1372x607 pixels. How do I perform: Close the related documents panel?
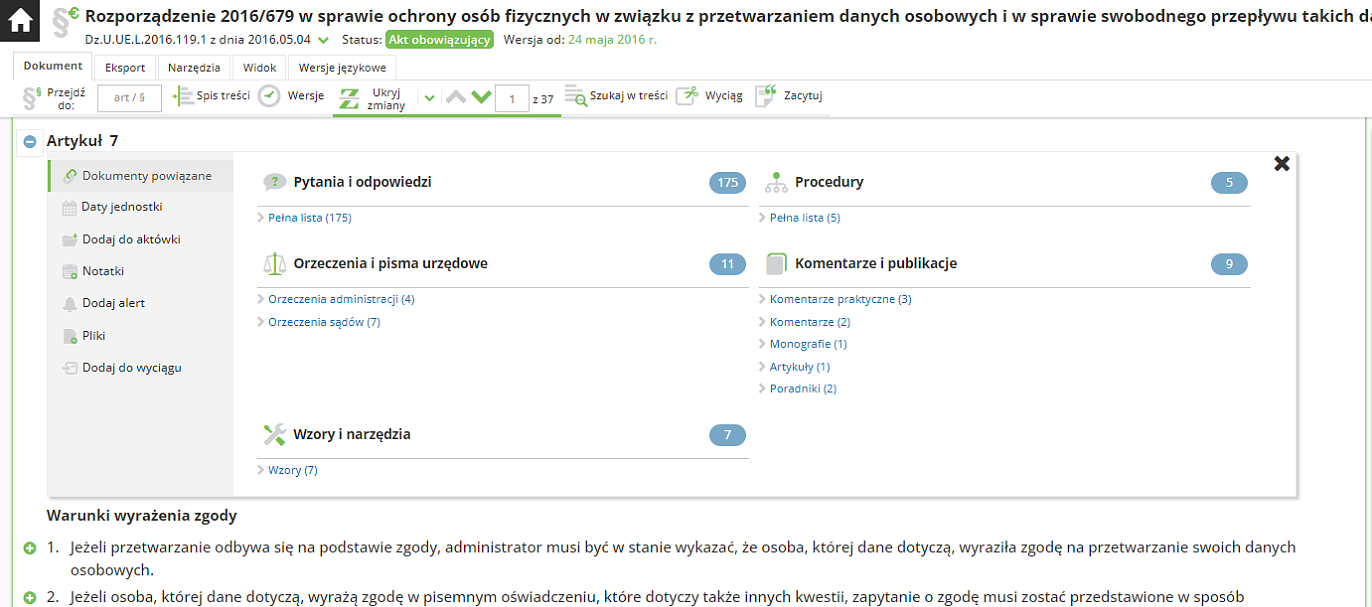coord(1281,163)
